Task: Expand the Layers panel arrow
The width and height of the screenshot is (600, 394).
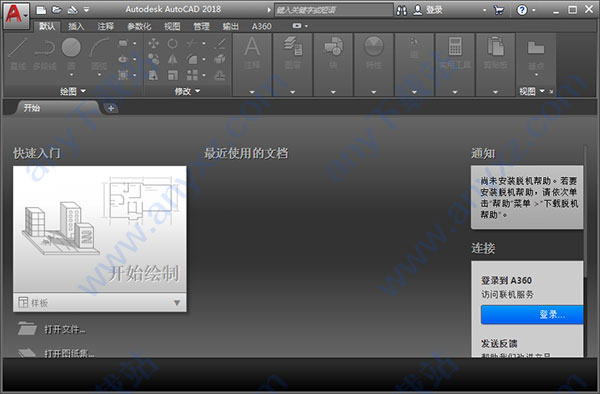Action: (x=293, y=92)
